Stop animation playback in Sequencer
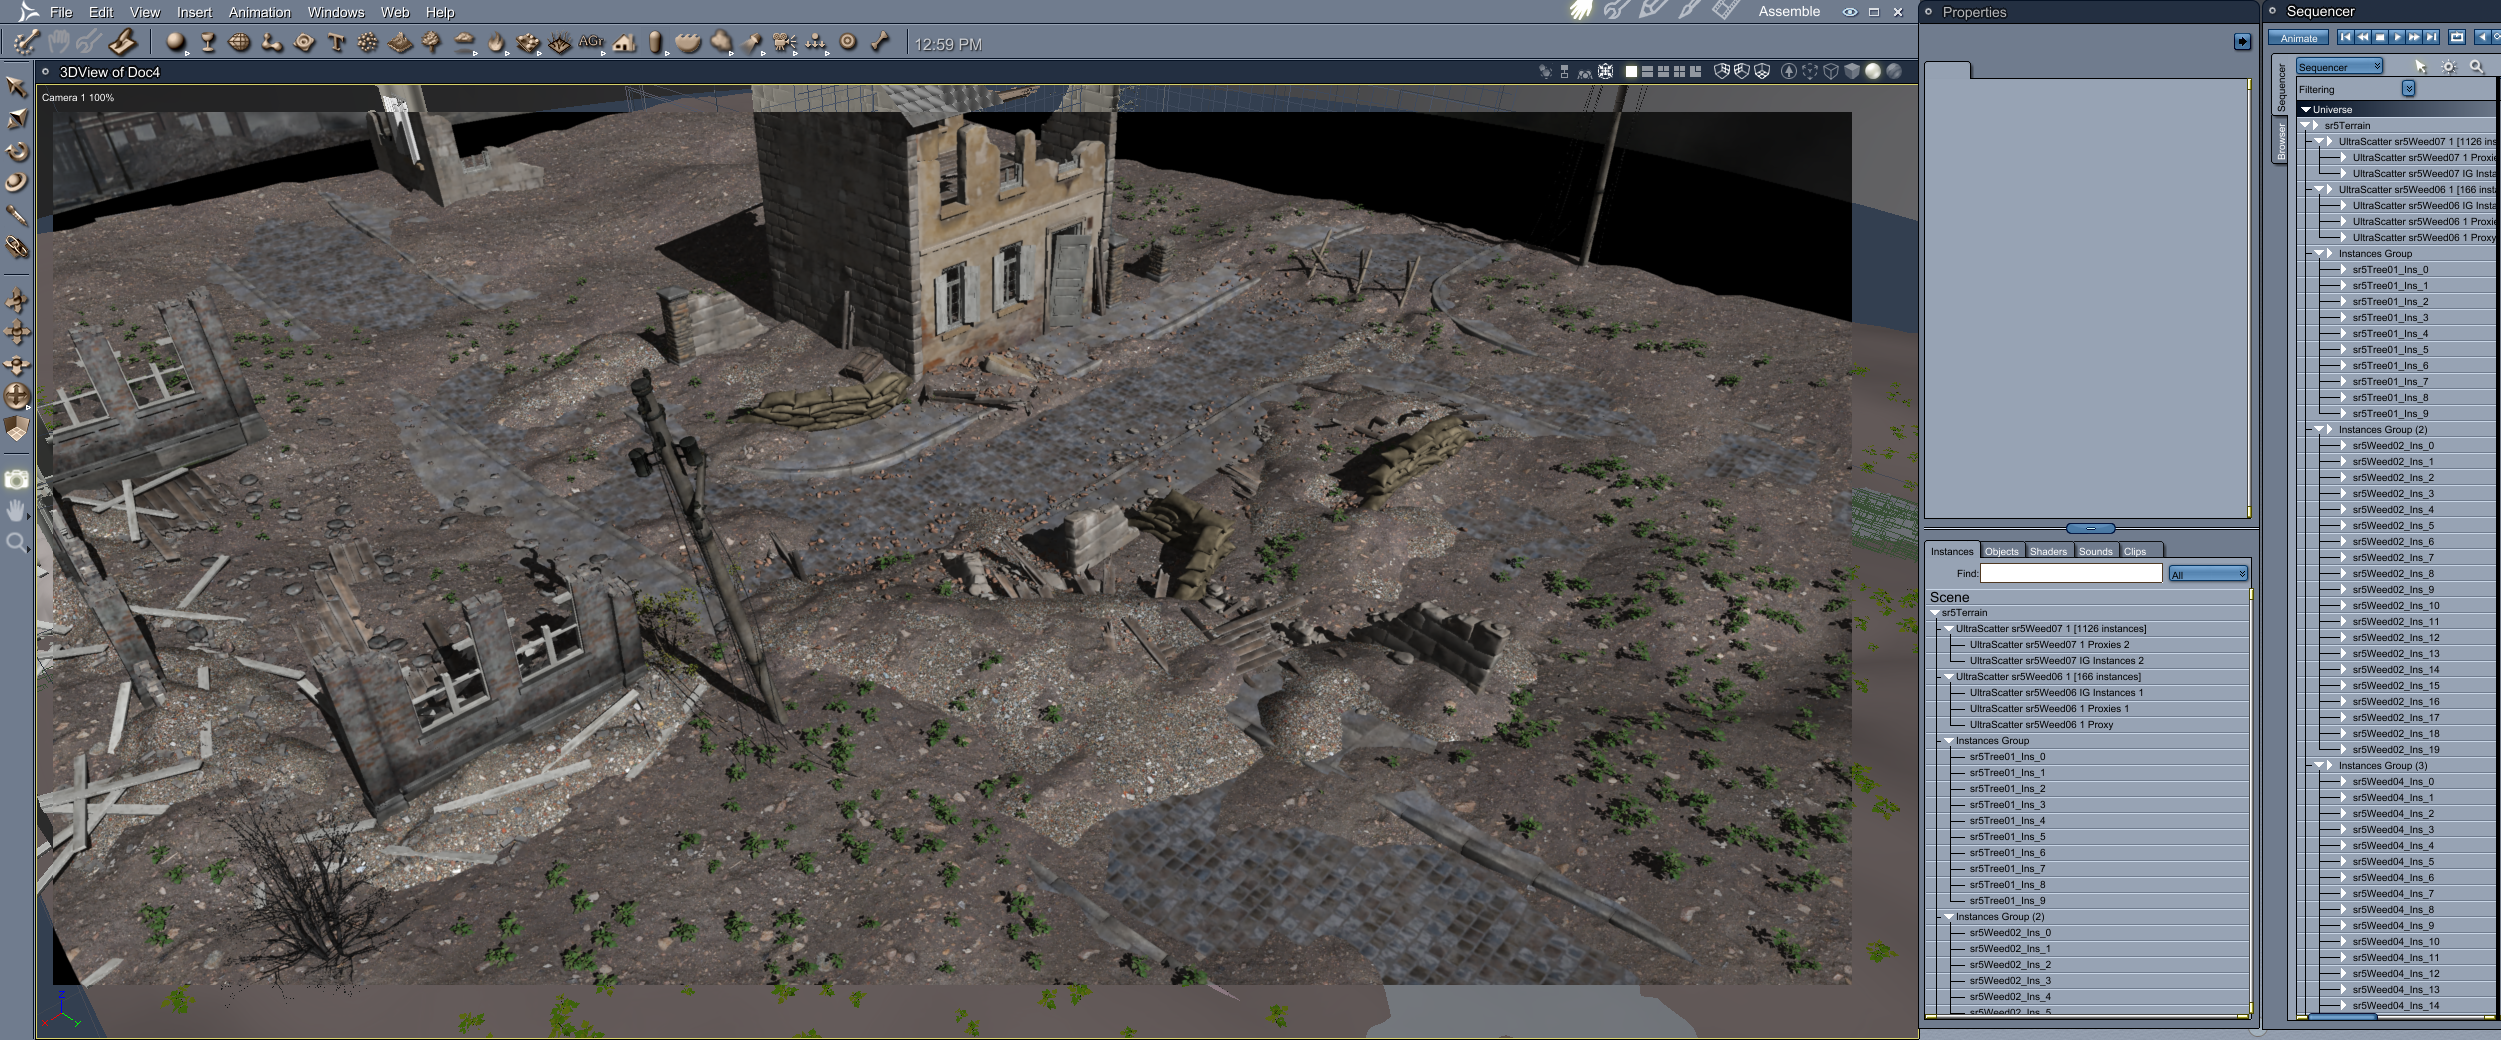This screenshot has width=2501, height=1040. click(x=2380, y=37)
